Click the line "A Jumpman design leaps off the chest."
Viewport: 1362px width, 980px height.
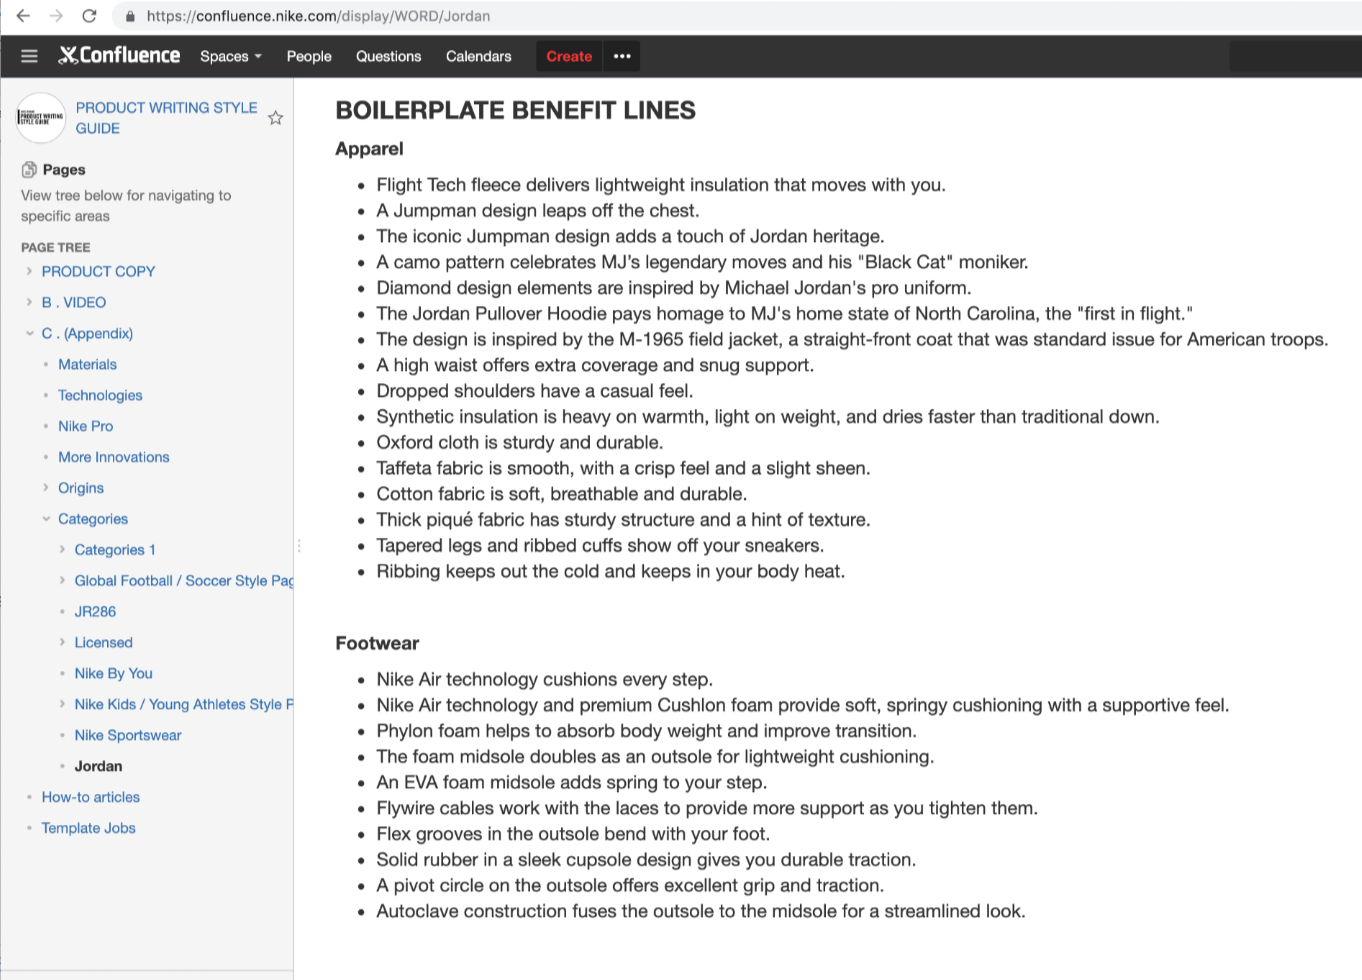pyautogui.click(x=537, y=211)
